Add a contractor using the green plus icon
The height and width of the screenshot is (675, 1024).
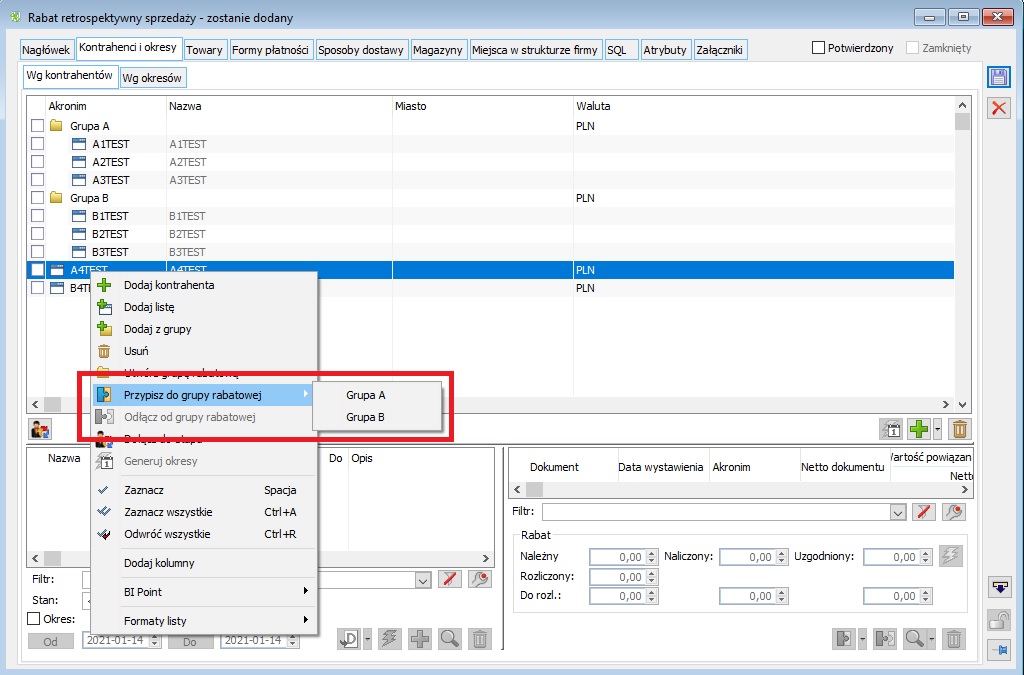(919, 429)
